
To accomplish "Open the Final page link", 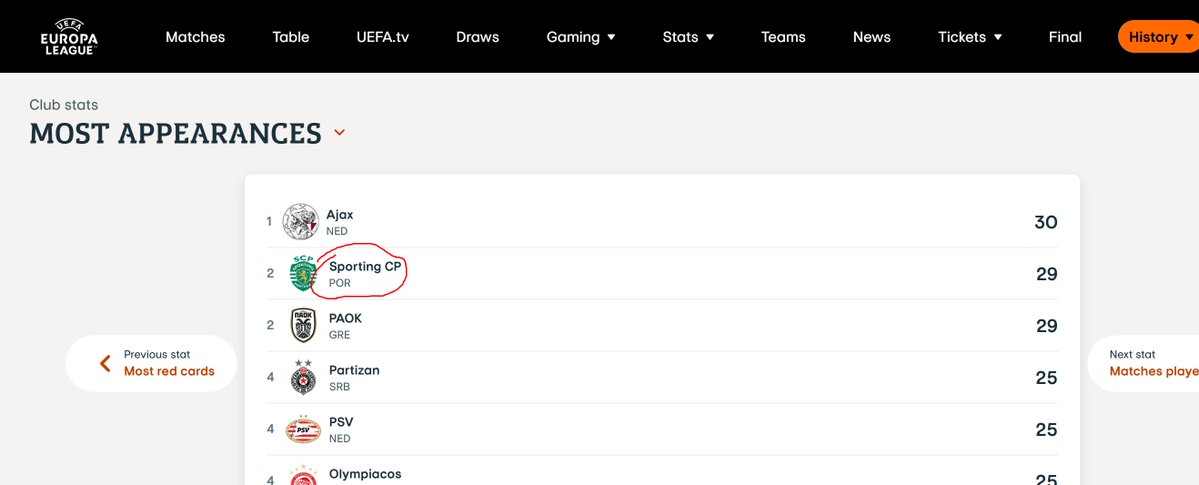I will point(1065,37).
